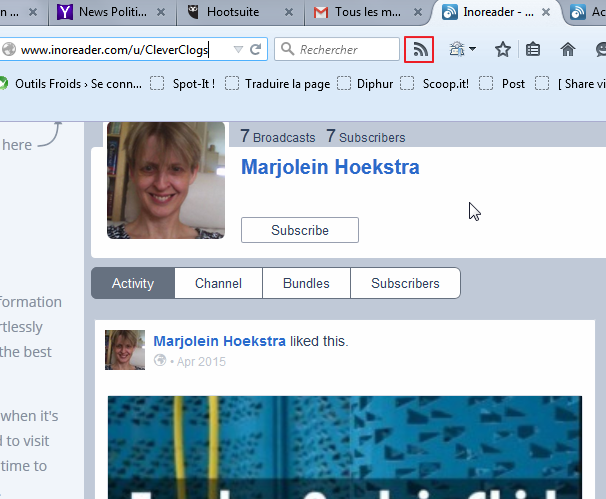Viewport: 606px width, 499px height.
Task: Click small avatar in activity post
Action: click(x=125, y=350)
